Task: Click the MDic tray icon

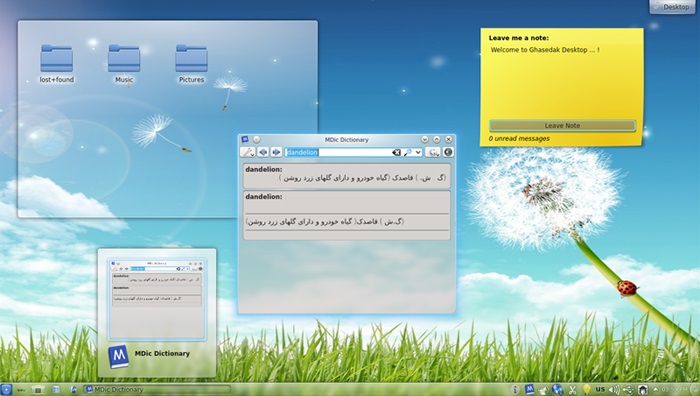Action: click(529, 390)
